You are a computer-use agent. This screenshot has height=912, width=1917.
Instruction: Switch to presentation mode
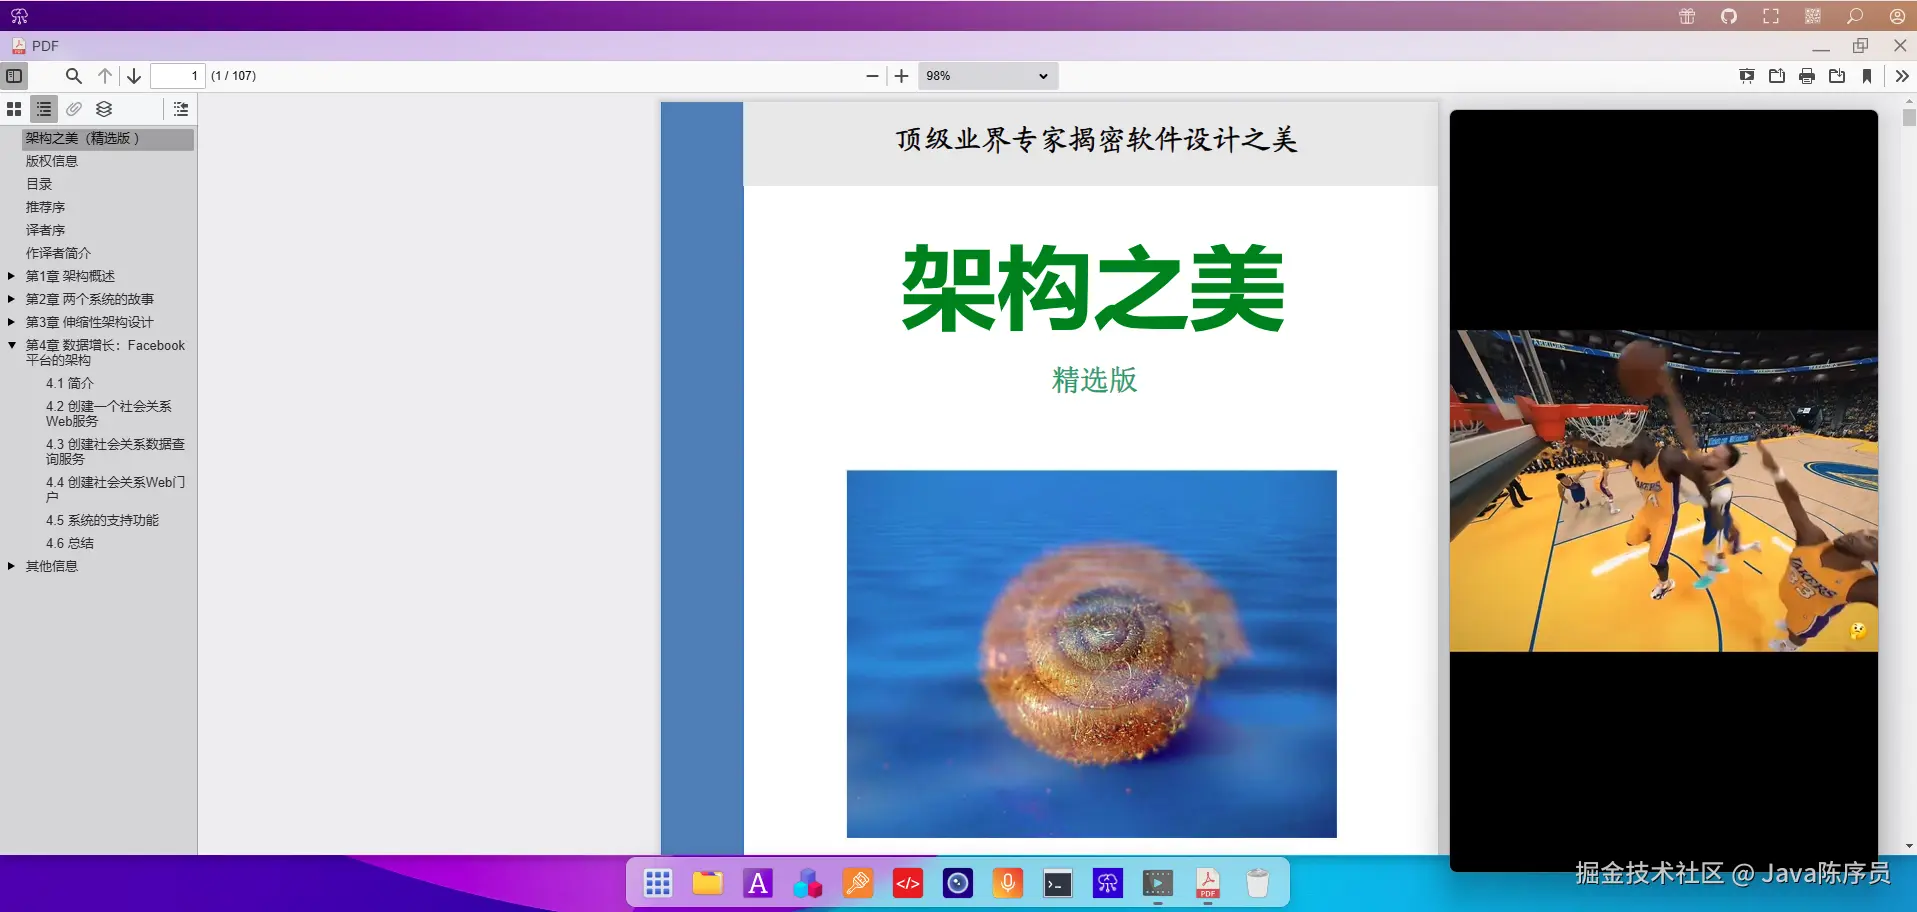(1747, 76)
